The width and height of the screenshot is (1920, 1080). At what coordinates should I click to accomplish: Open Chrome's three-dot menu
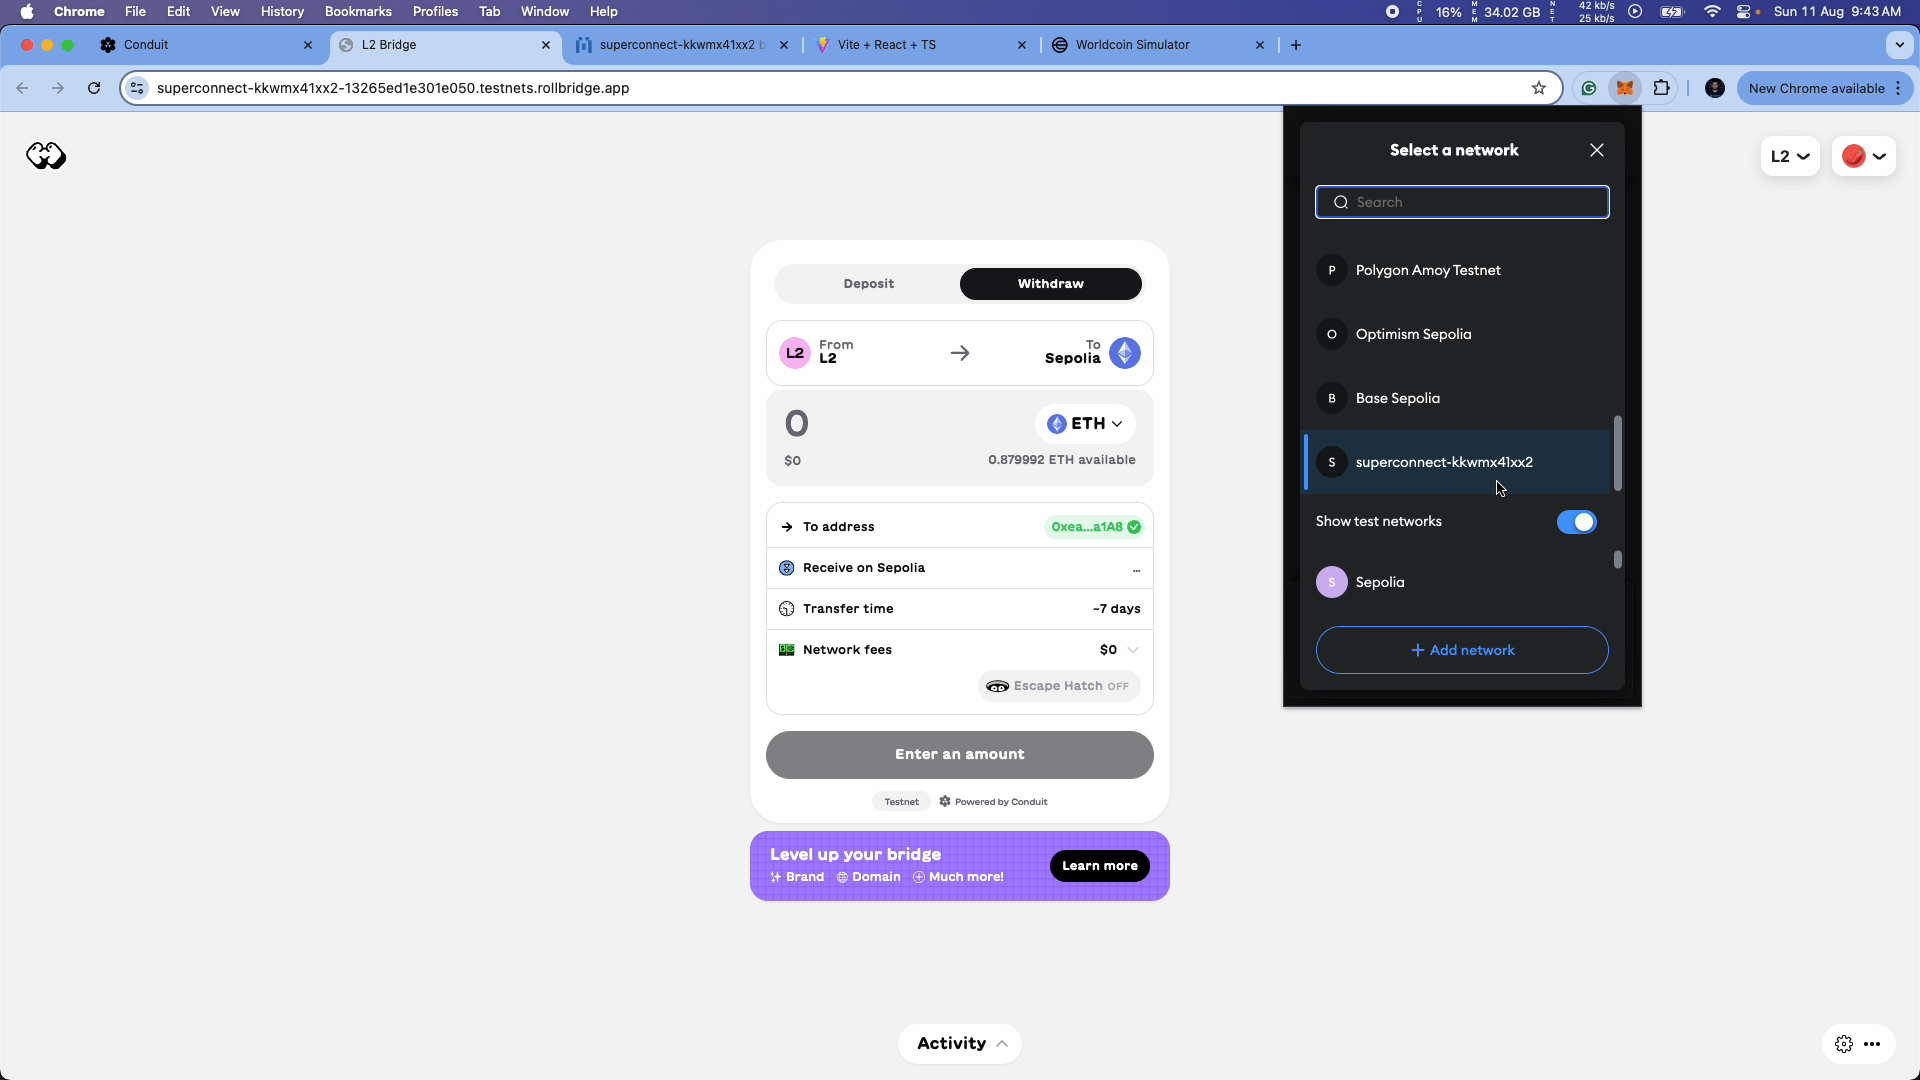coord(1898,88)
